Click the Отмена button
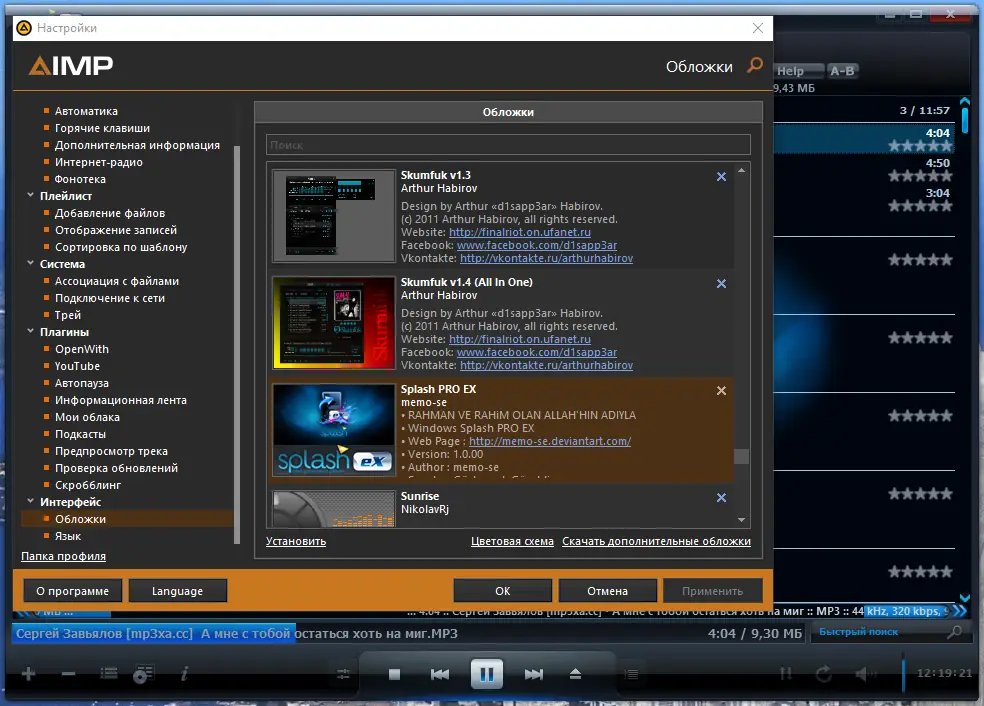The image size is (984, 706). (607, 591)
